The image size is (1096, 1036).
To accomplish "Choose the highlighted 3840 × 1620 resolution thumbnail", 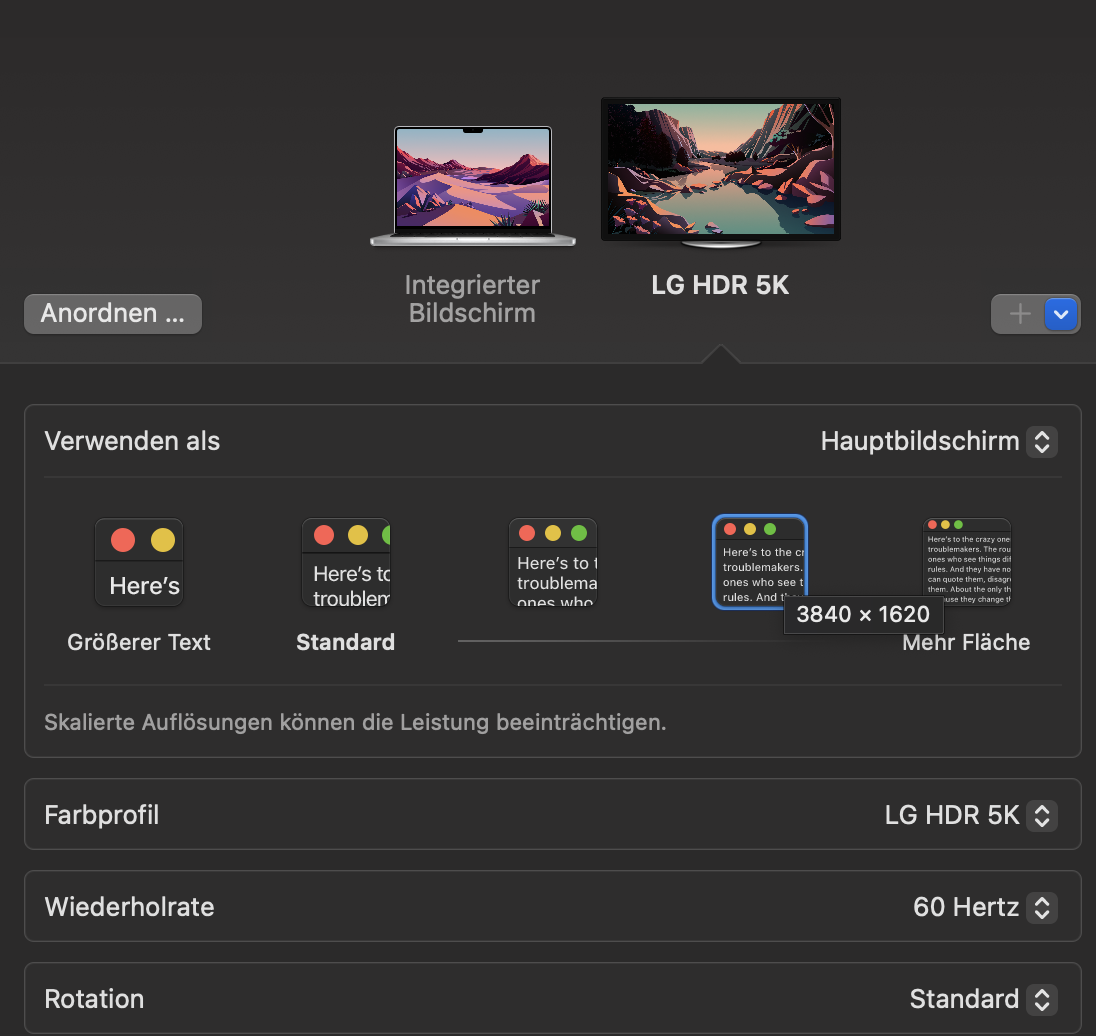I will [760, 562].
